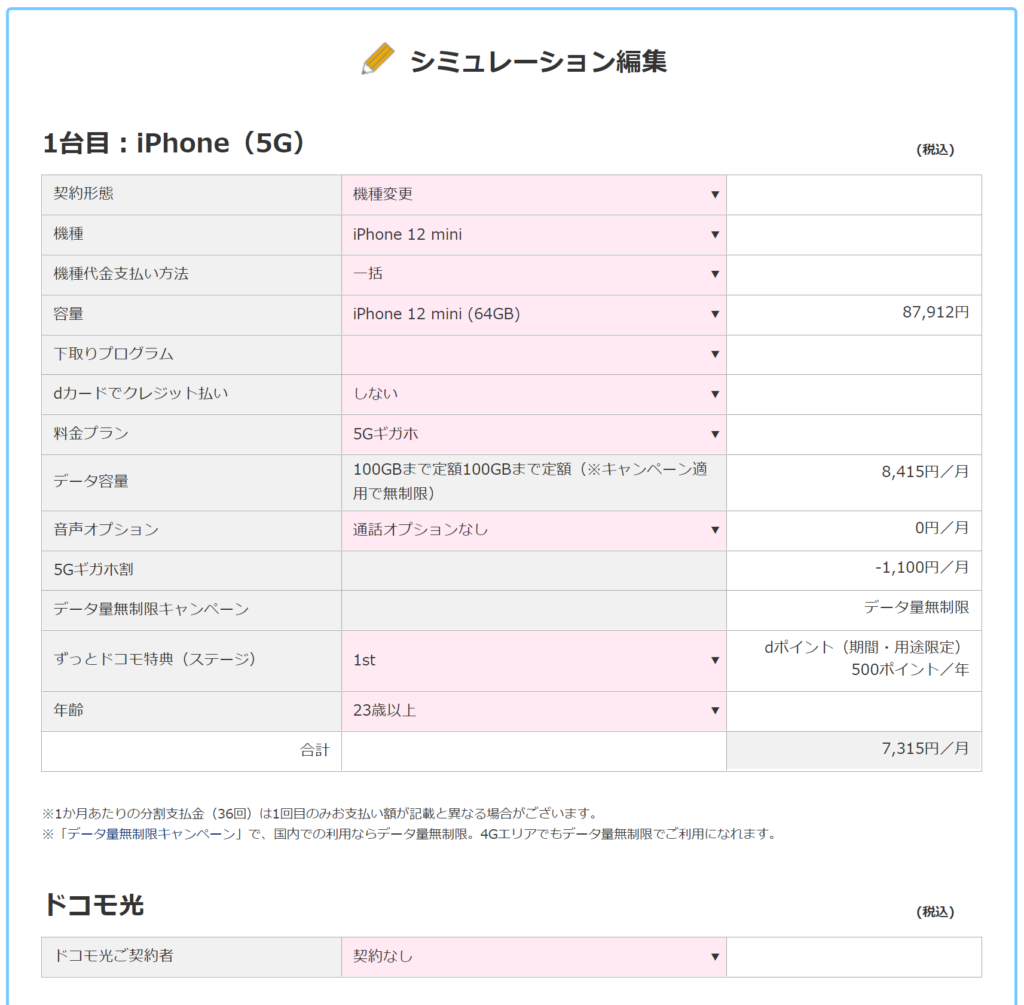Click the シミュレーション編集 heading text
This screenshot has width=1024, height=1005.
(538, 61)
